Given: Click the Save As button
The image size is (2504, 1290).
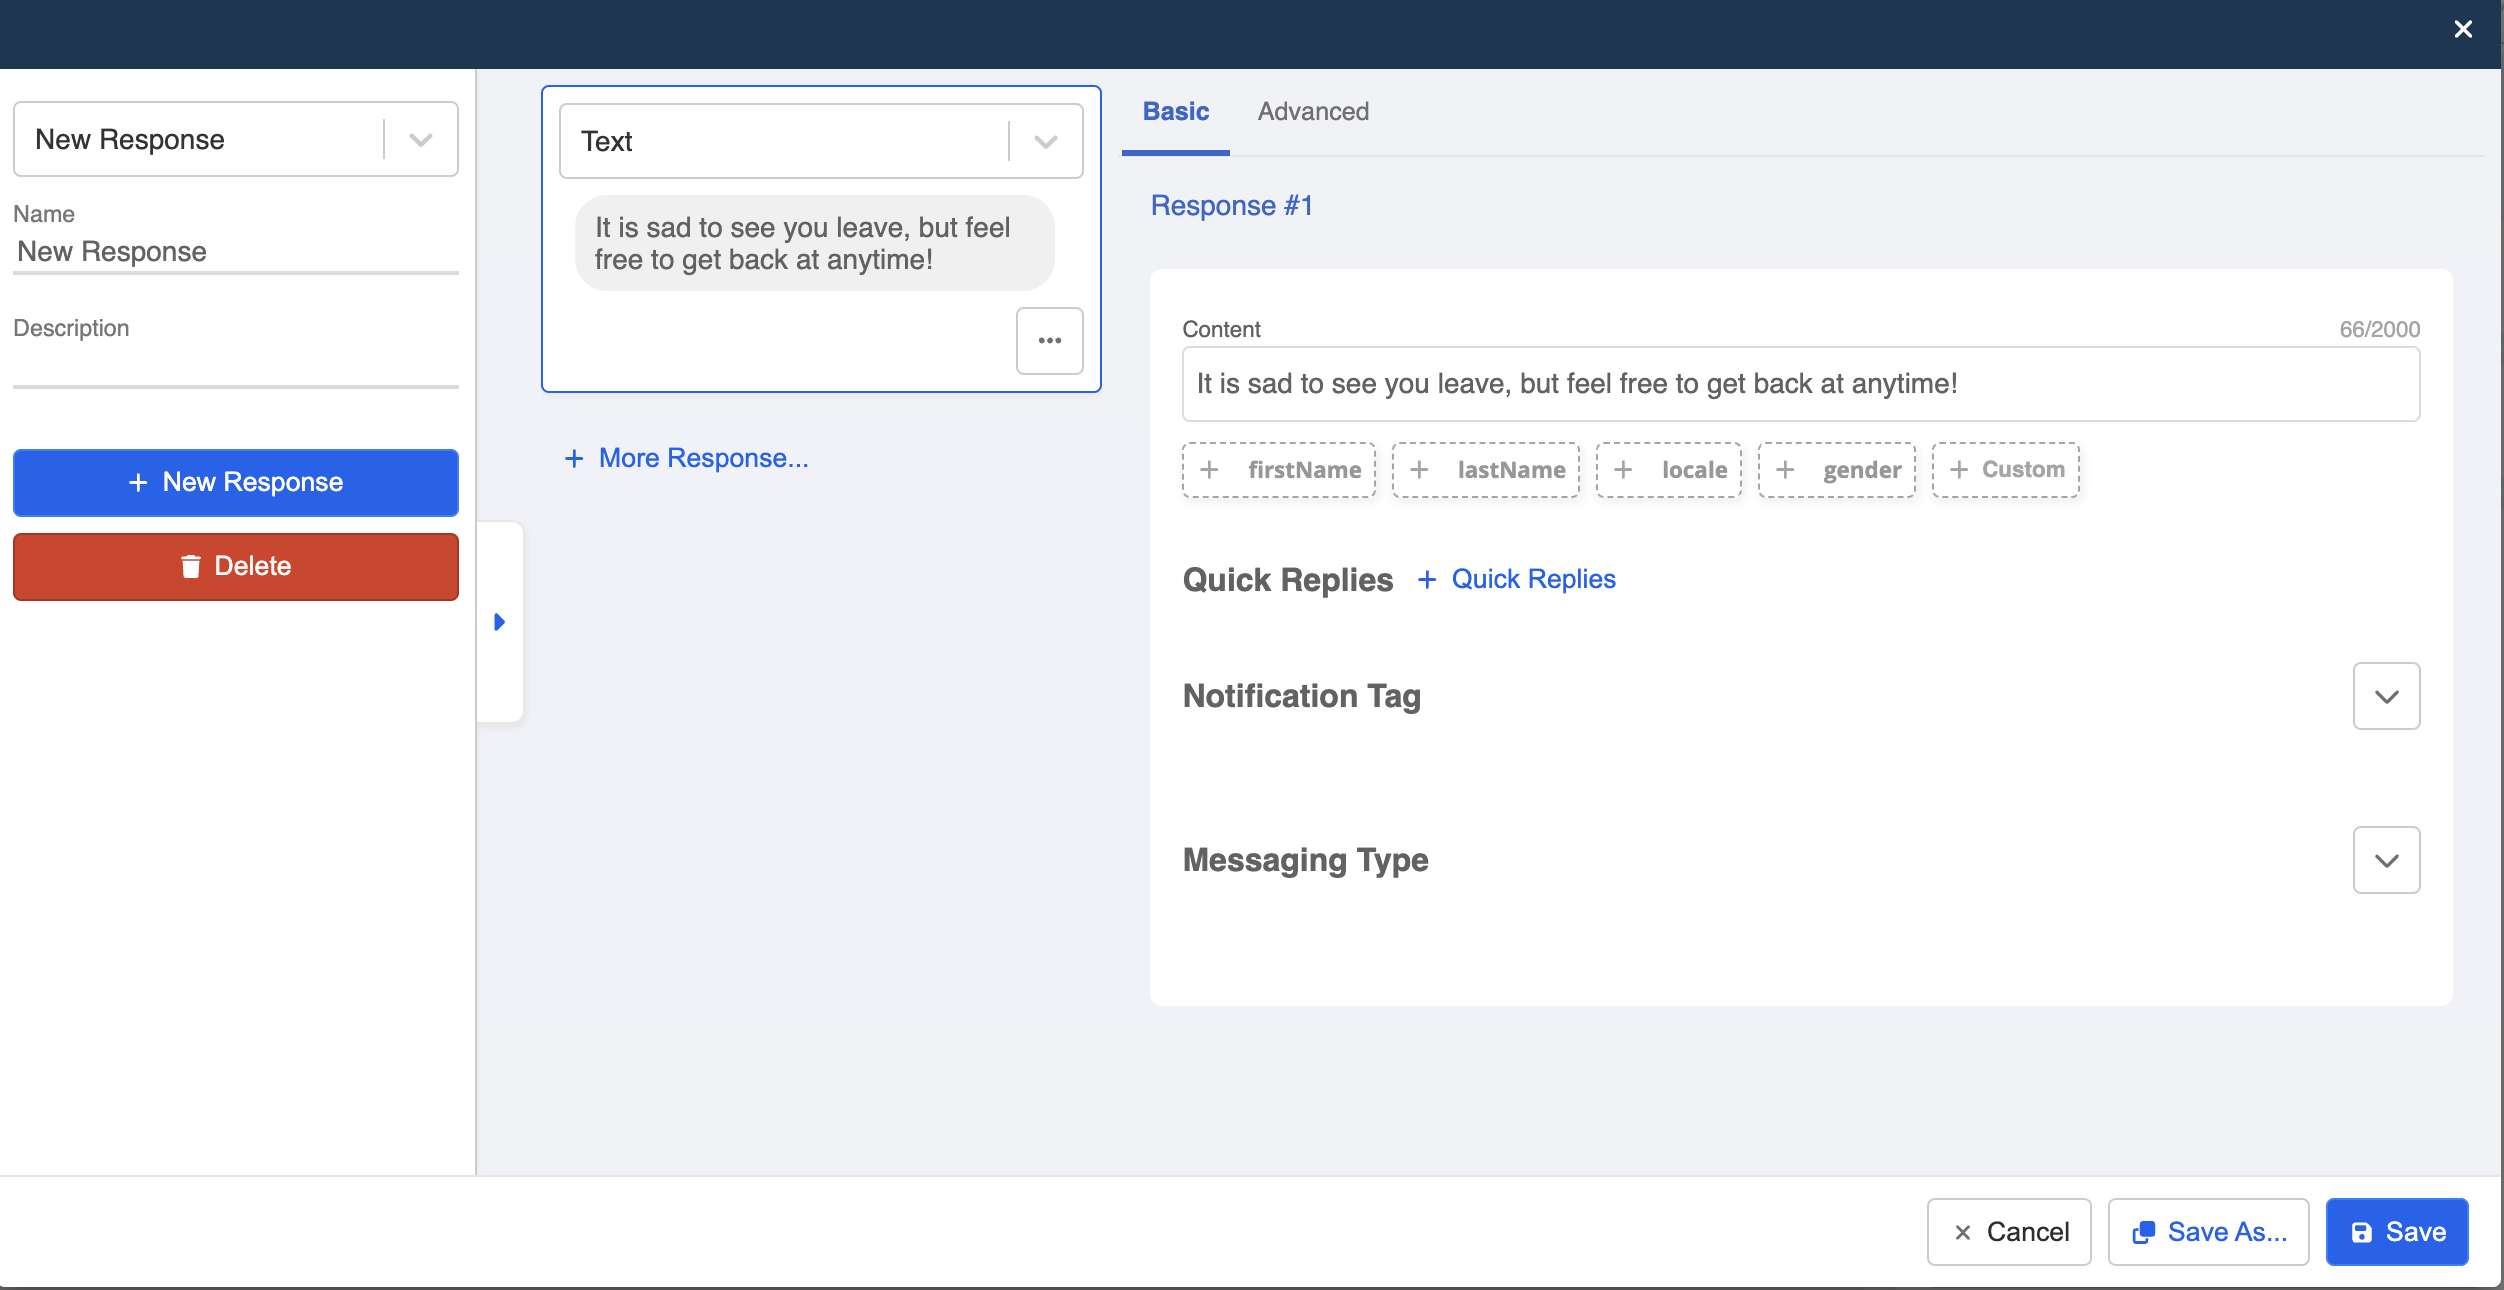Looking at the screenshot, I should coord(2208,1232).
